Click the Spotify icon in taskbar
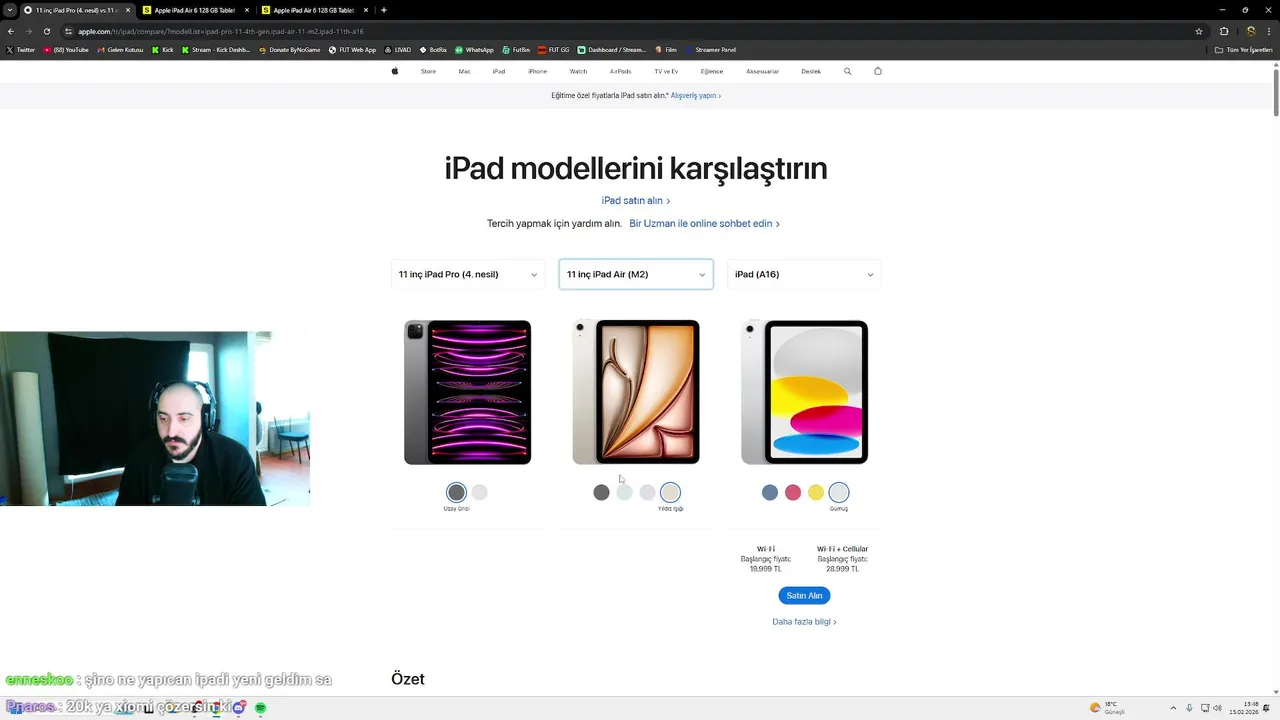Screen dimensions: 1280x720 (260, 708)
